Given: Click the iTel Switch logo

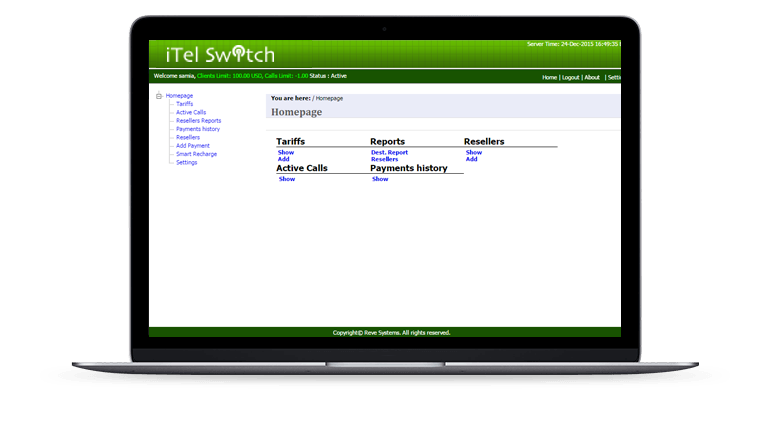Looking at the screenshot, I should point(212,54).
